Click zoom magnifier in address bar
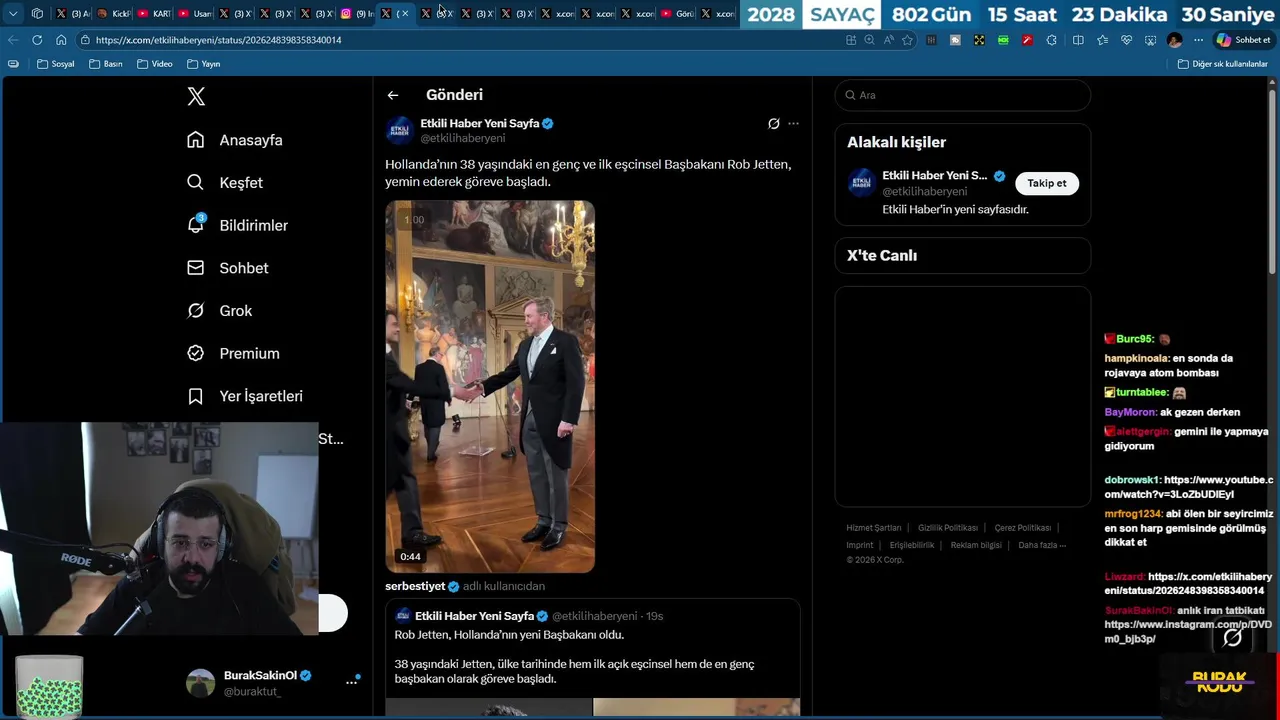Screen dimensions: 1280x720 (x=870, y=40)
